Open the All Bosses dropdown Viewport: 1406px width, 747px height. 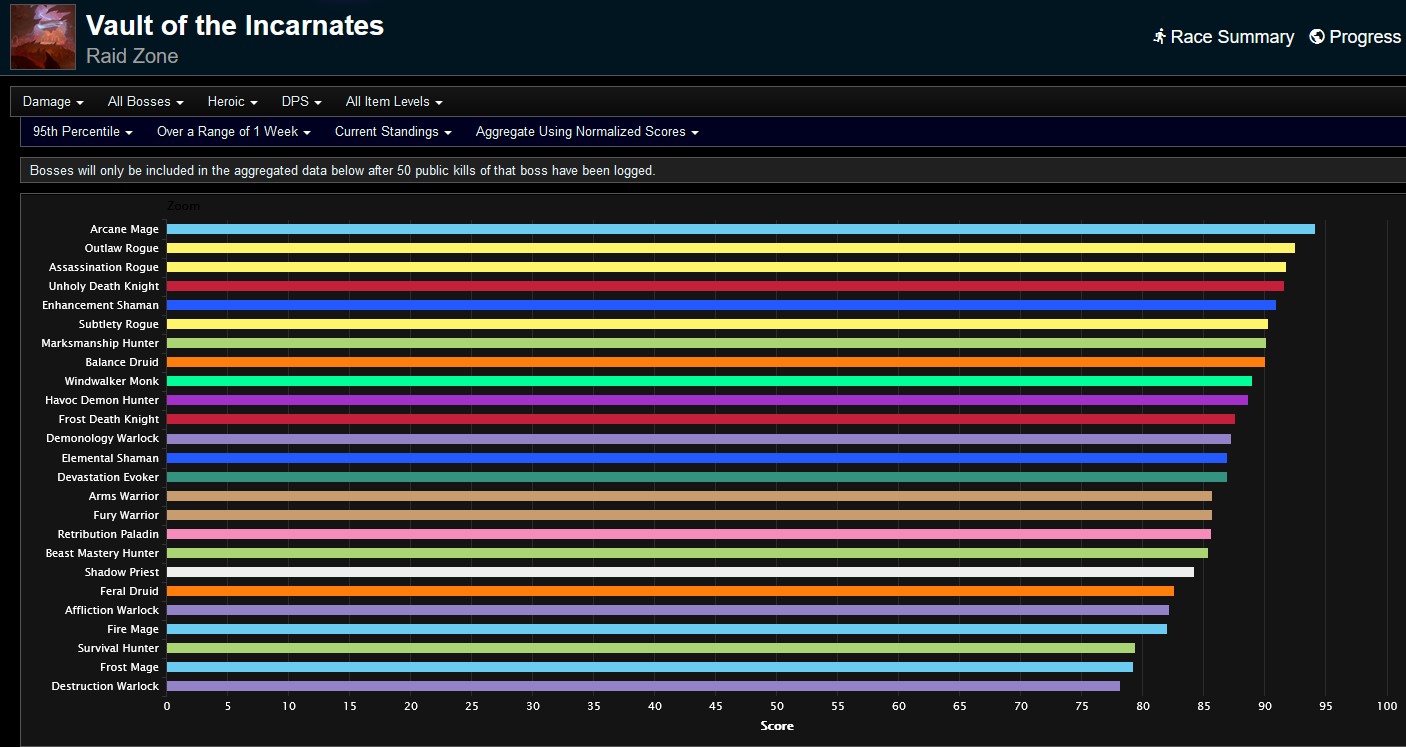click(145, 101)
